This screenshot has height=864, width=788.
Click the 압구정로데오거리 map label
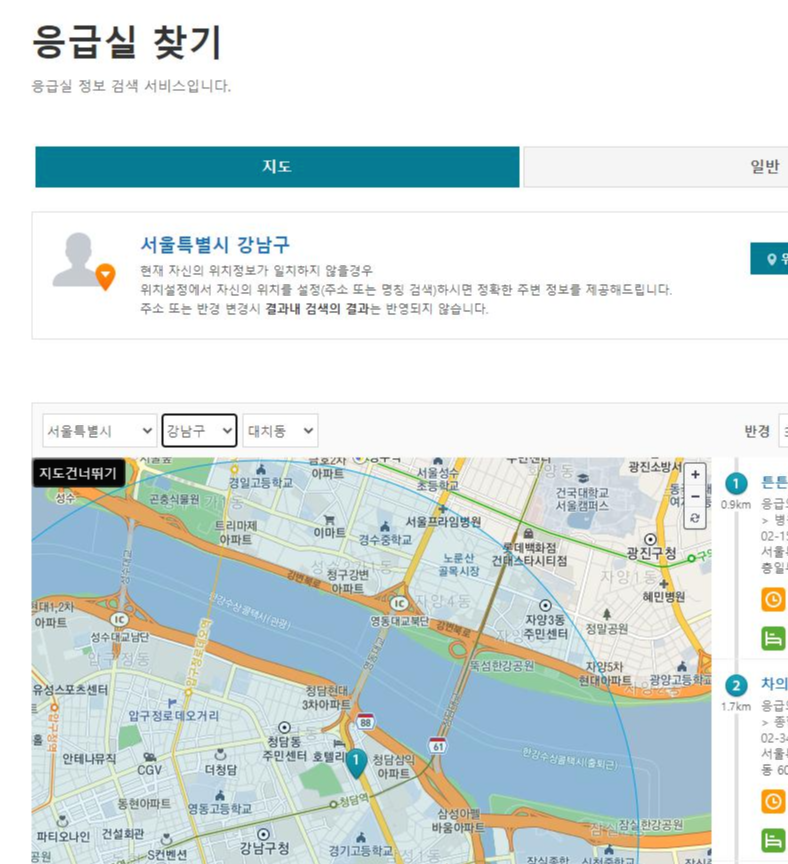click(x=174, y=716)
